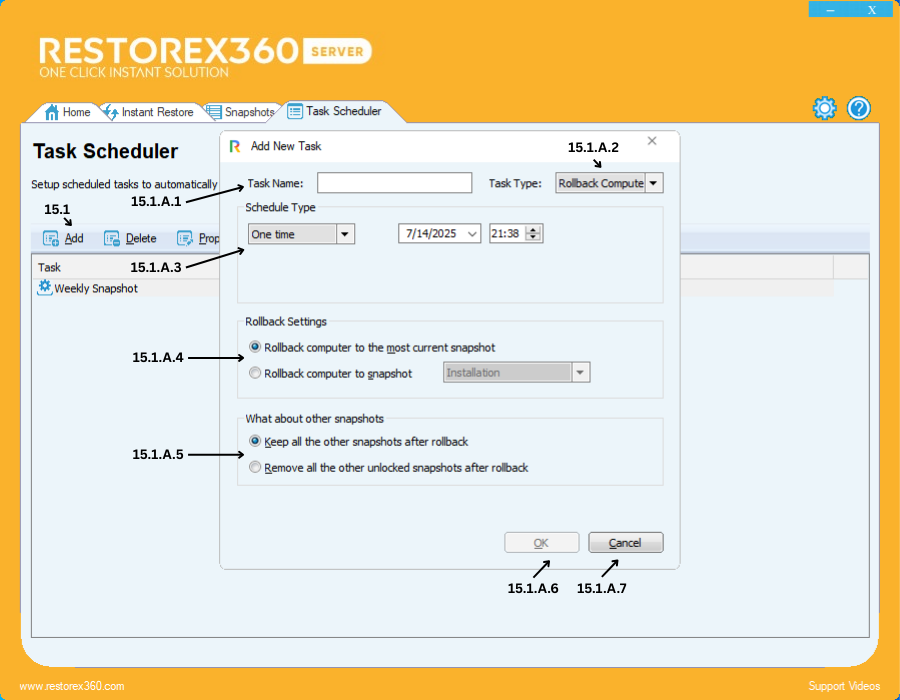Image resolution: width=900 pixels, height=700 pixels.
Task: Click the 21:38 time field
Action: [x=506, y=234]
